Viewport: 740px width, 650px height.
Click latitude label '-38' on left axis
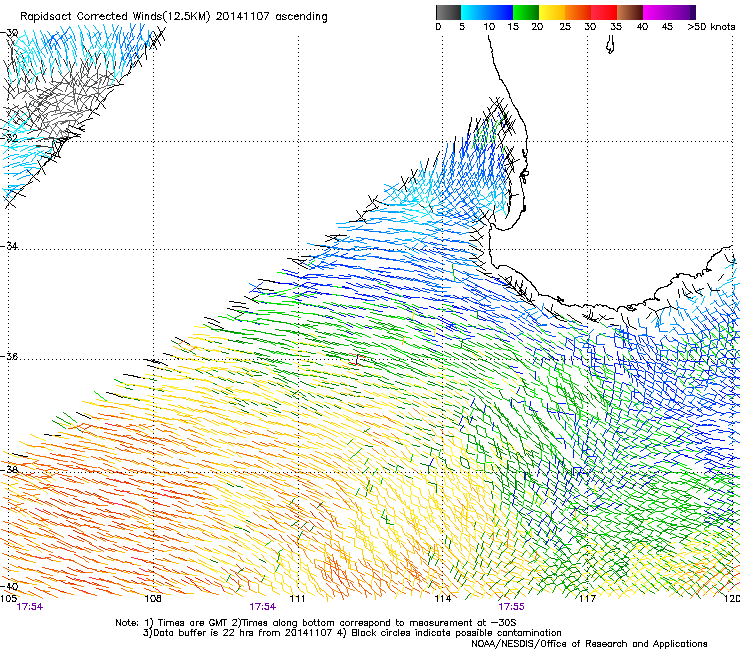[x=9, y=470]
